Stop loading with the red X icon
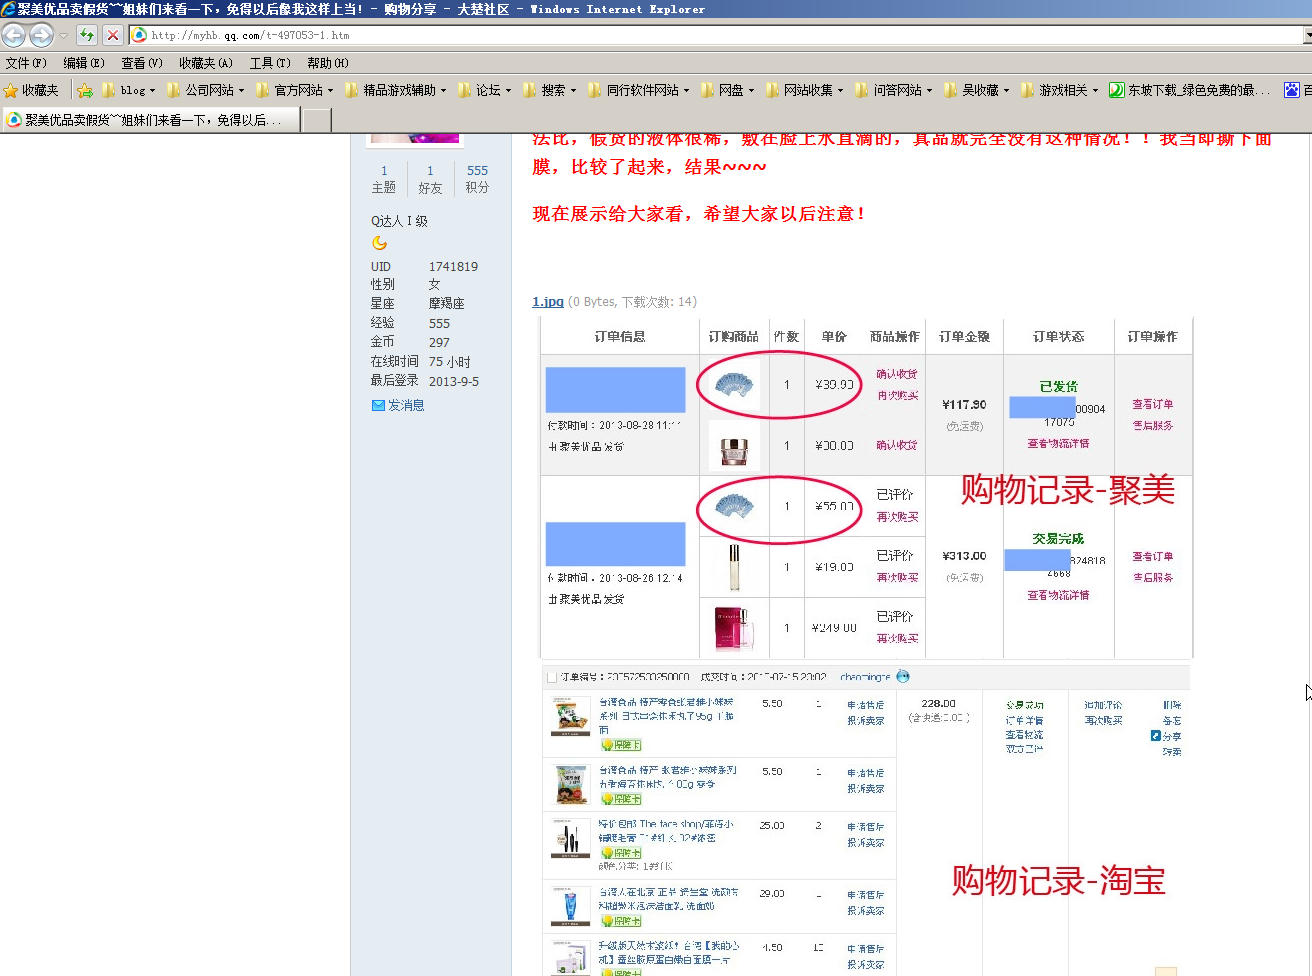 pyautogui.click(x=113, y=35)
